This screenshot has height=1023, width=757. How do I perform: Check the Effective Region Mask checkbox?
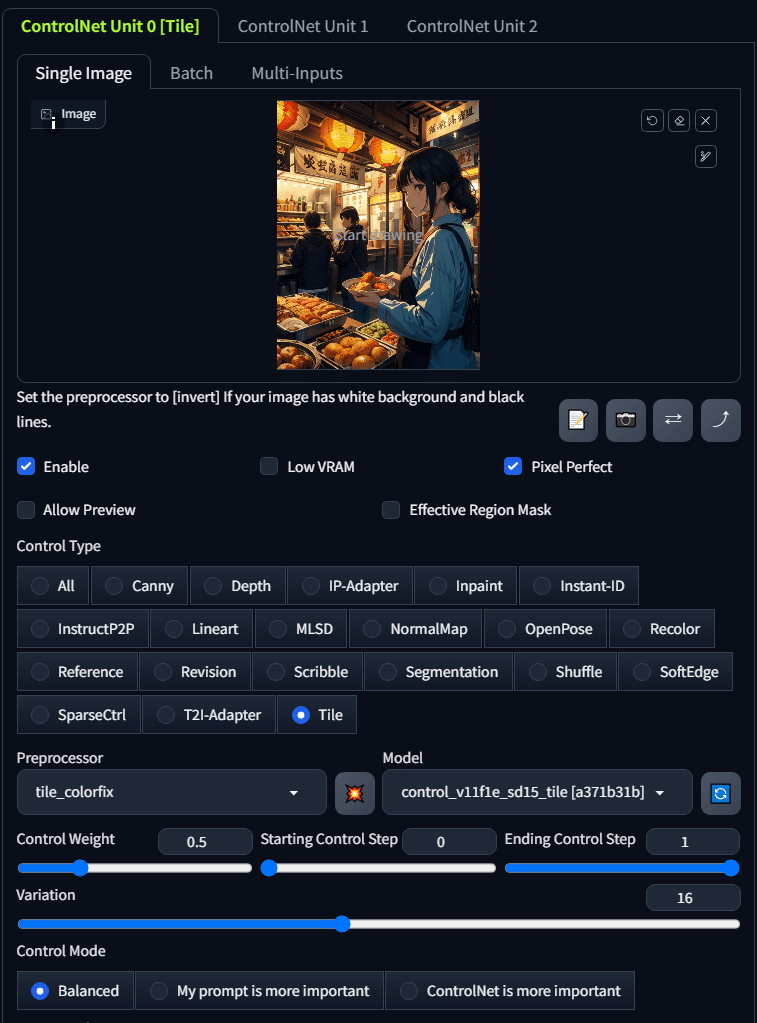[391, 510]
